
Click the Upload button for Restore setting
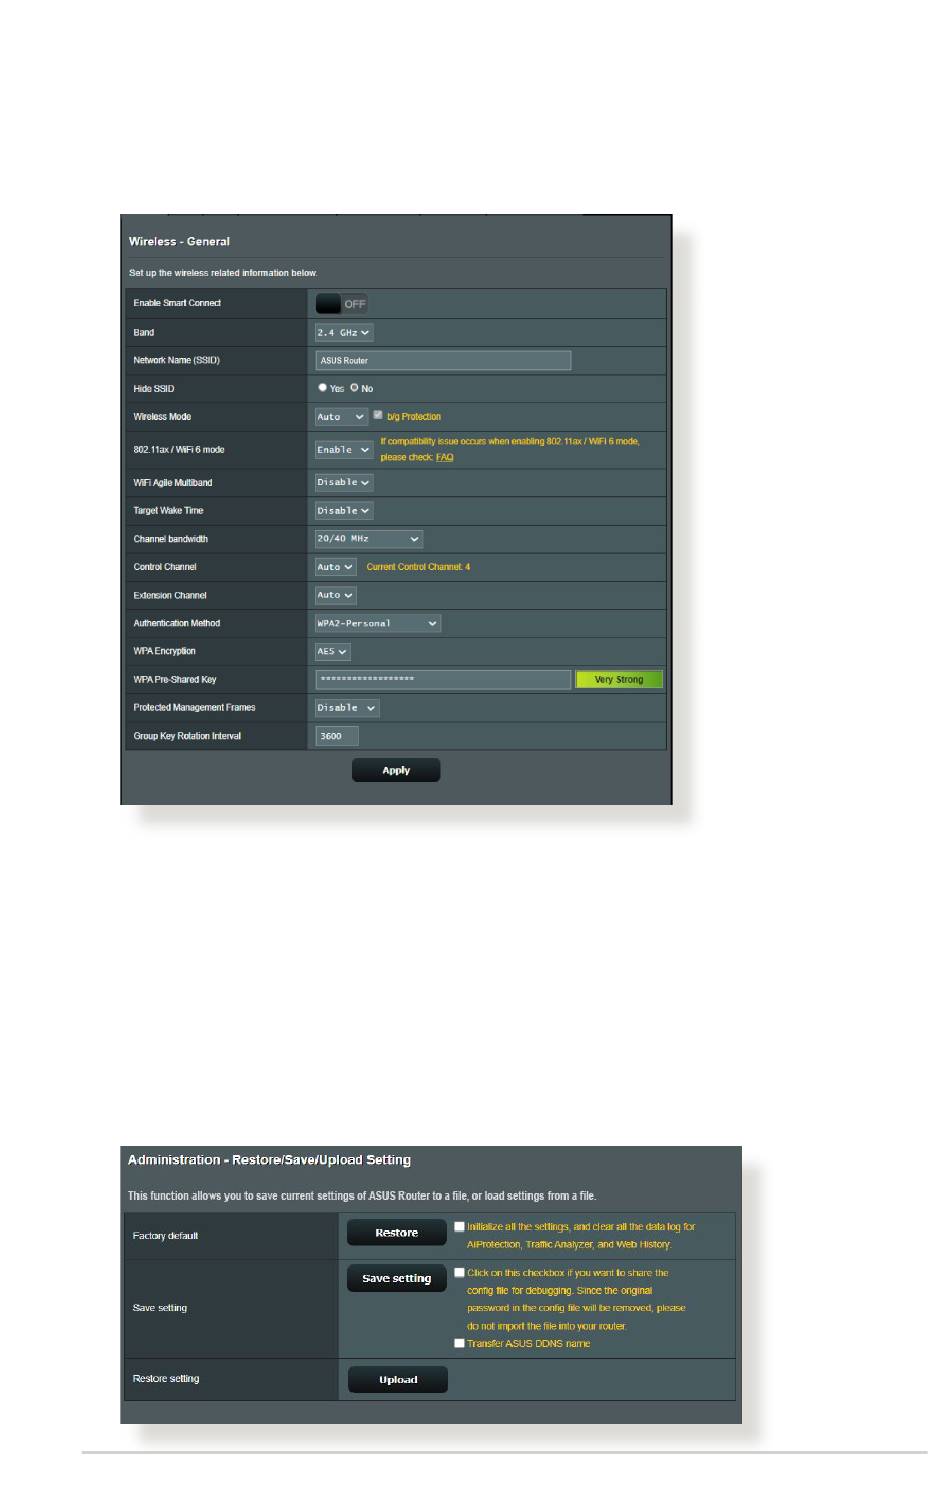pyautogui.click(x=398, y=1379)
